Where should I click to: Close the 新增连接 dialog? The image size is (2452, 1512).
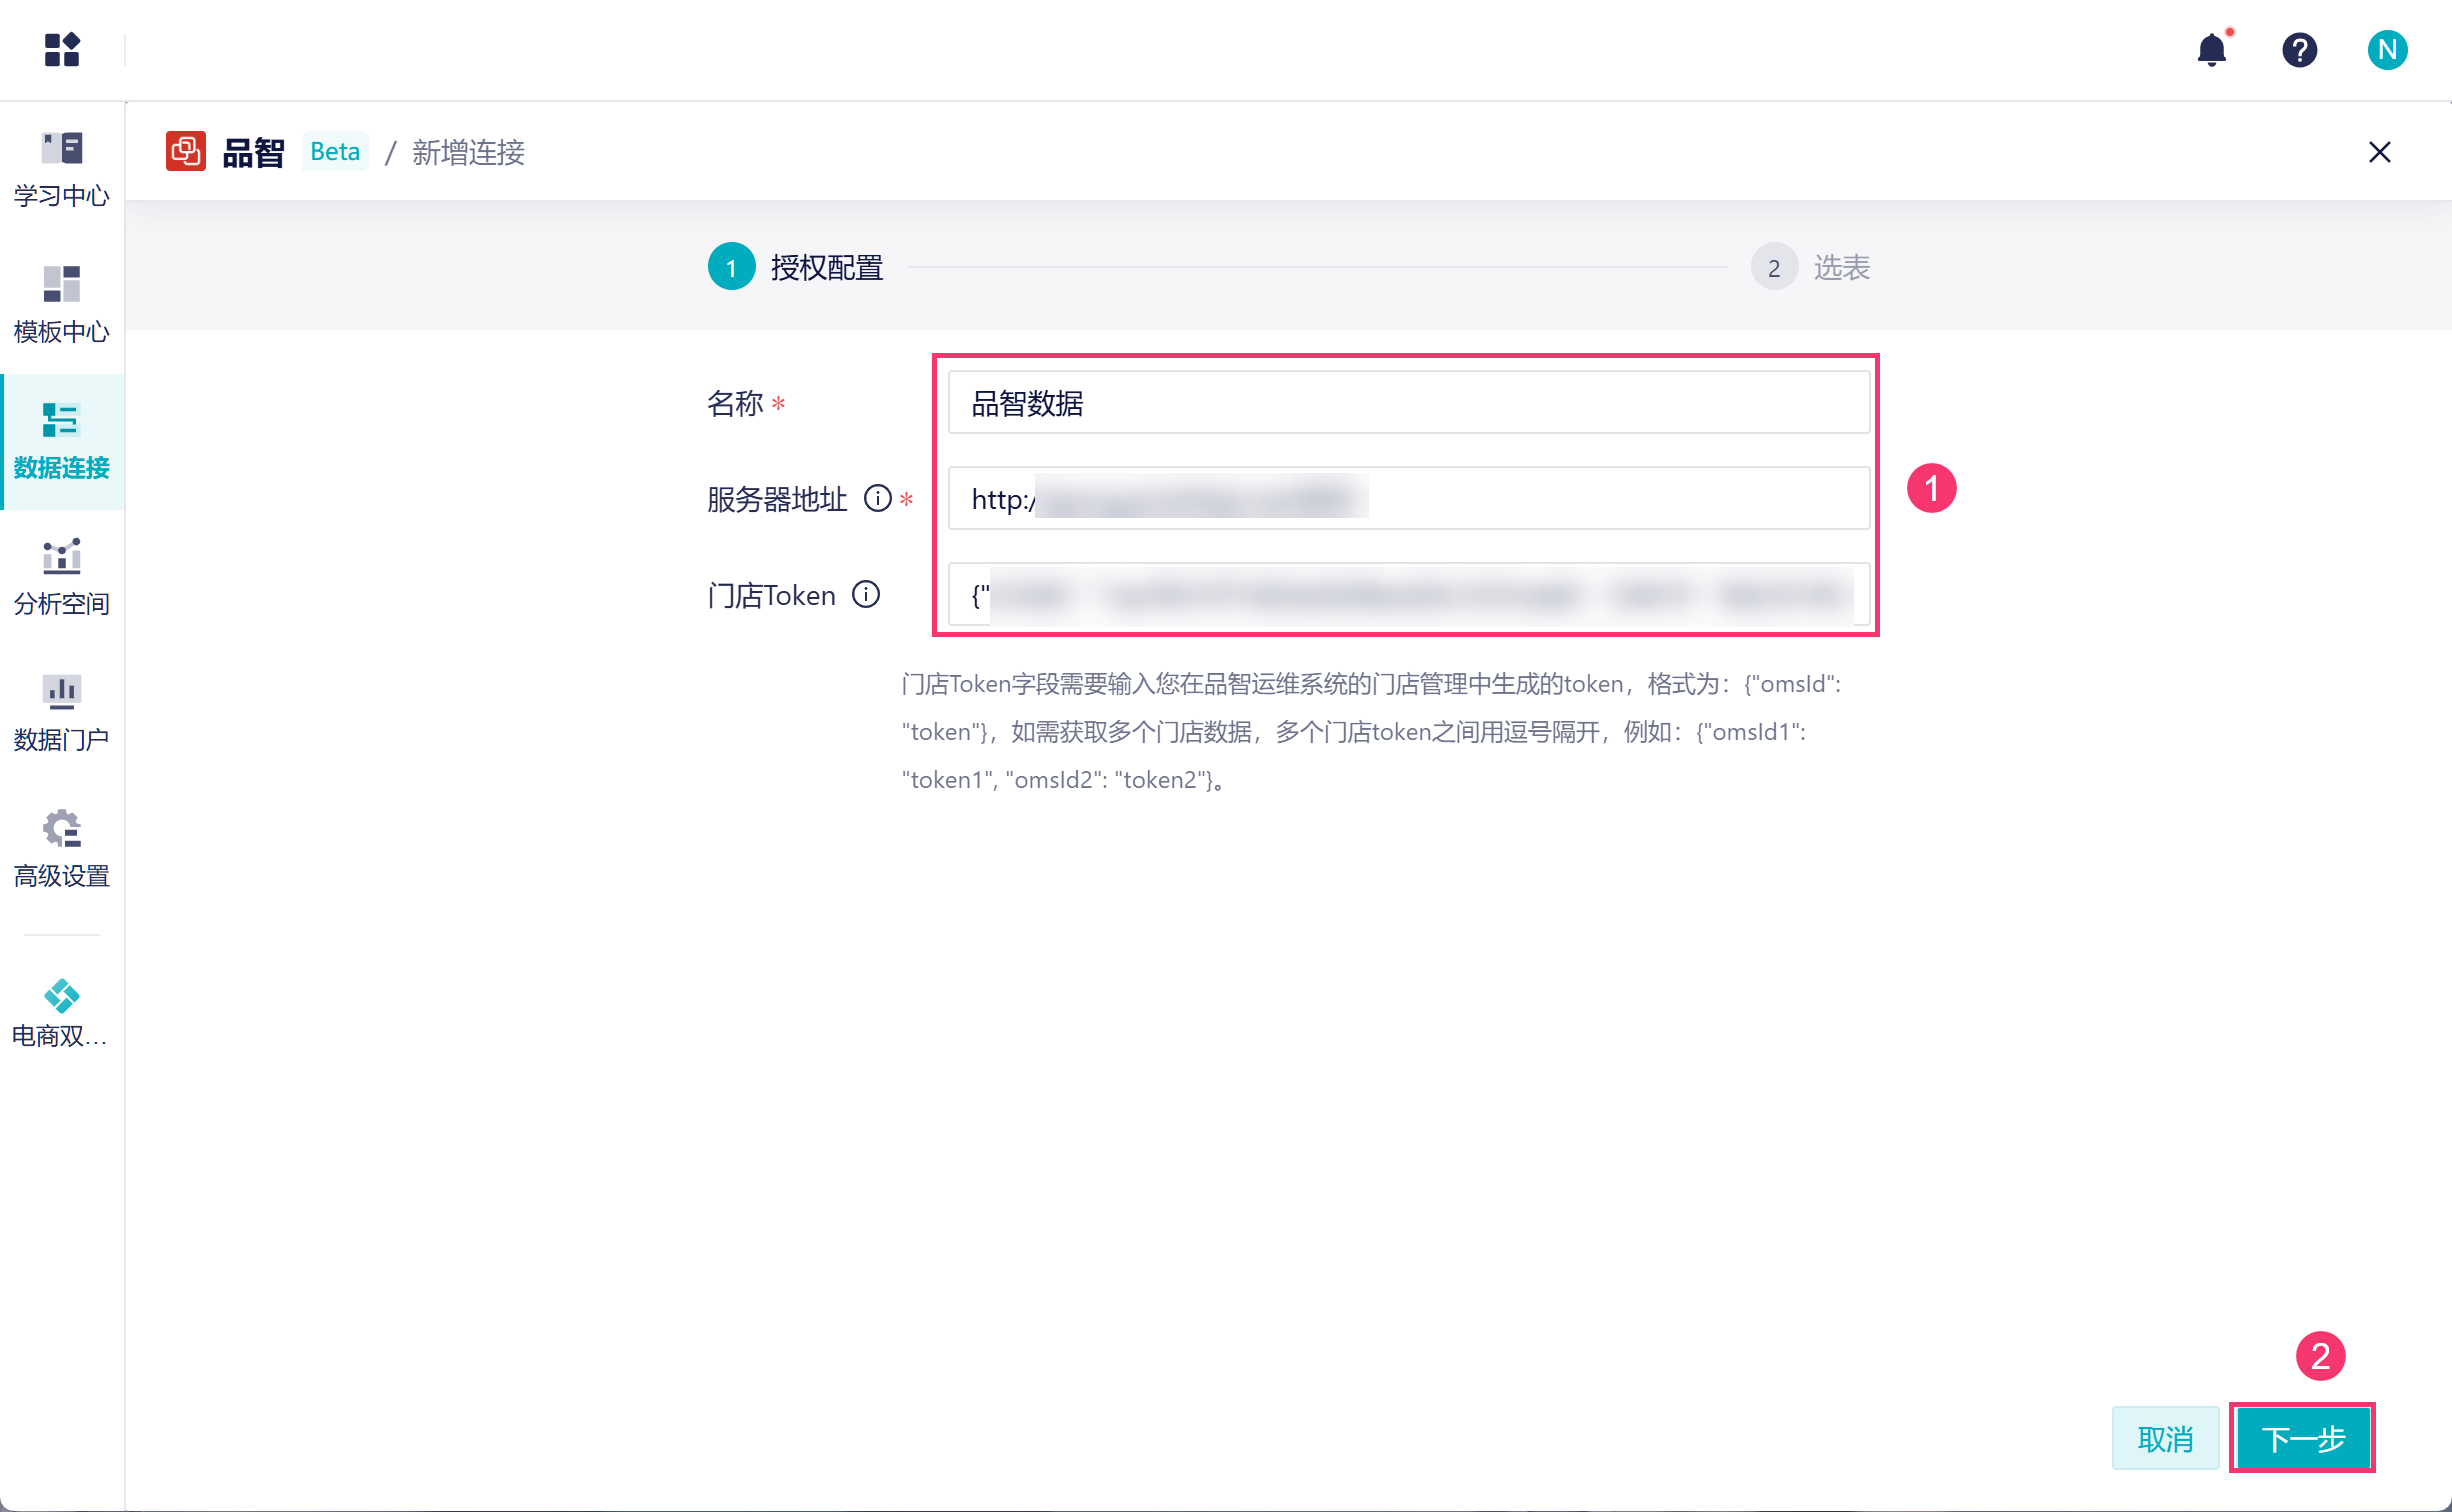pos(2380,152)
